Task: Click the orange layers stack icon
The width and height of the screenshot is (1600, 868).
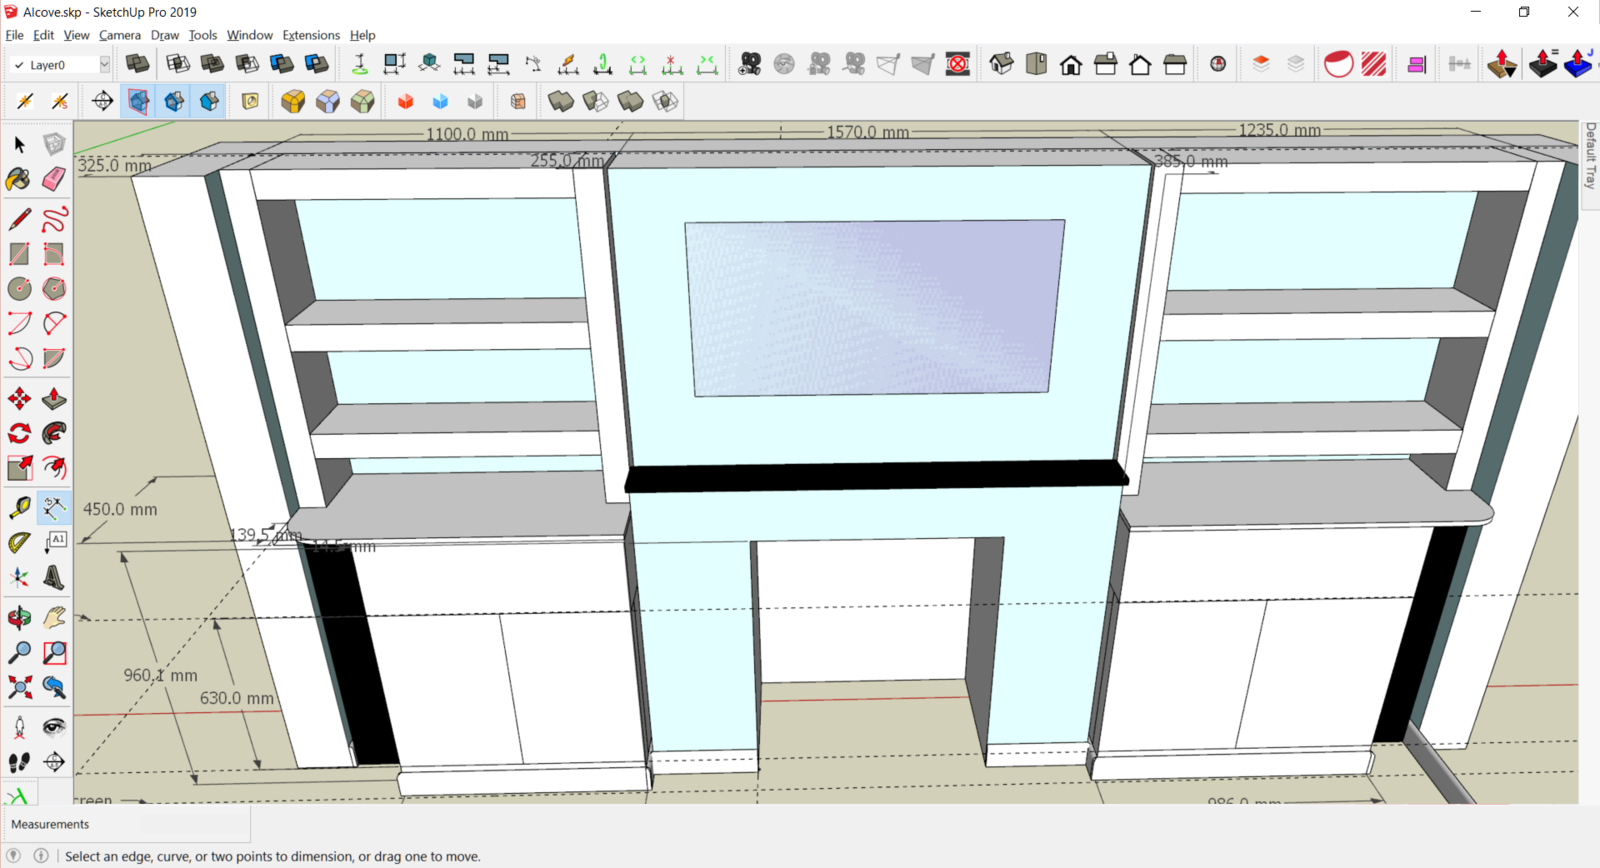Action: click(1261, 64)
